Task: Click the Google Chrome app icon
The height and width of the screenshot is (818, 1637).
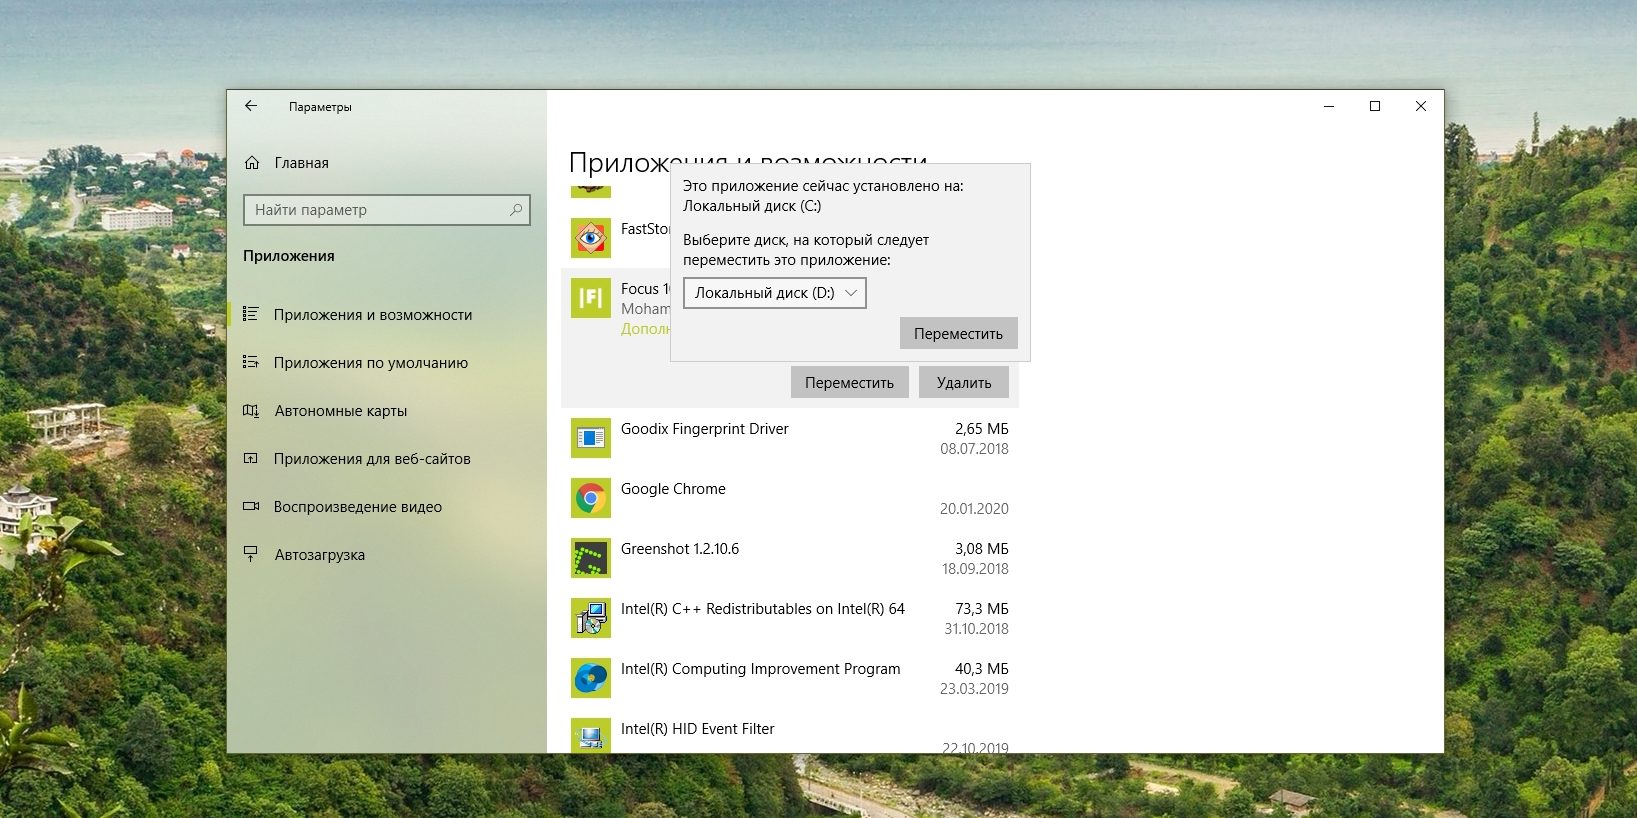Action: tap(591, 498)
